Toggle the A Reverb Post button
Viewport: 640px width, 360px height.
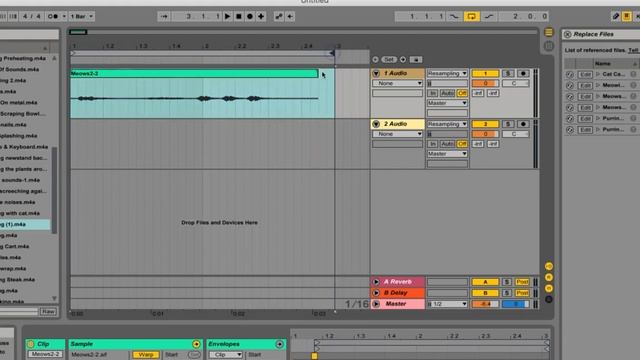coord(522,282)
